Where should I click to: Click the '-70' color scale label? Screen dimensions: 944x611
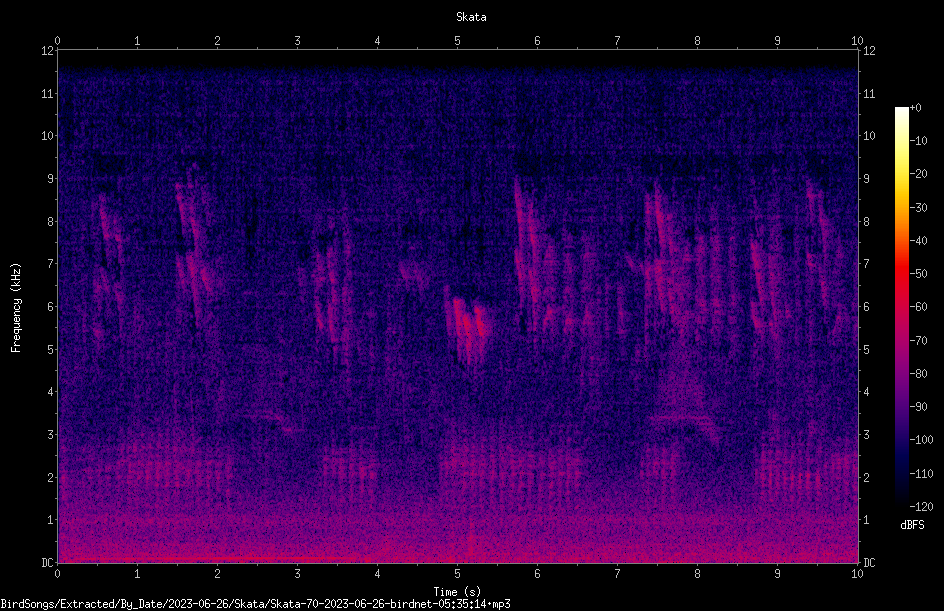tap(918, 341)
